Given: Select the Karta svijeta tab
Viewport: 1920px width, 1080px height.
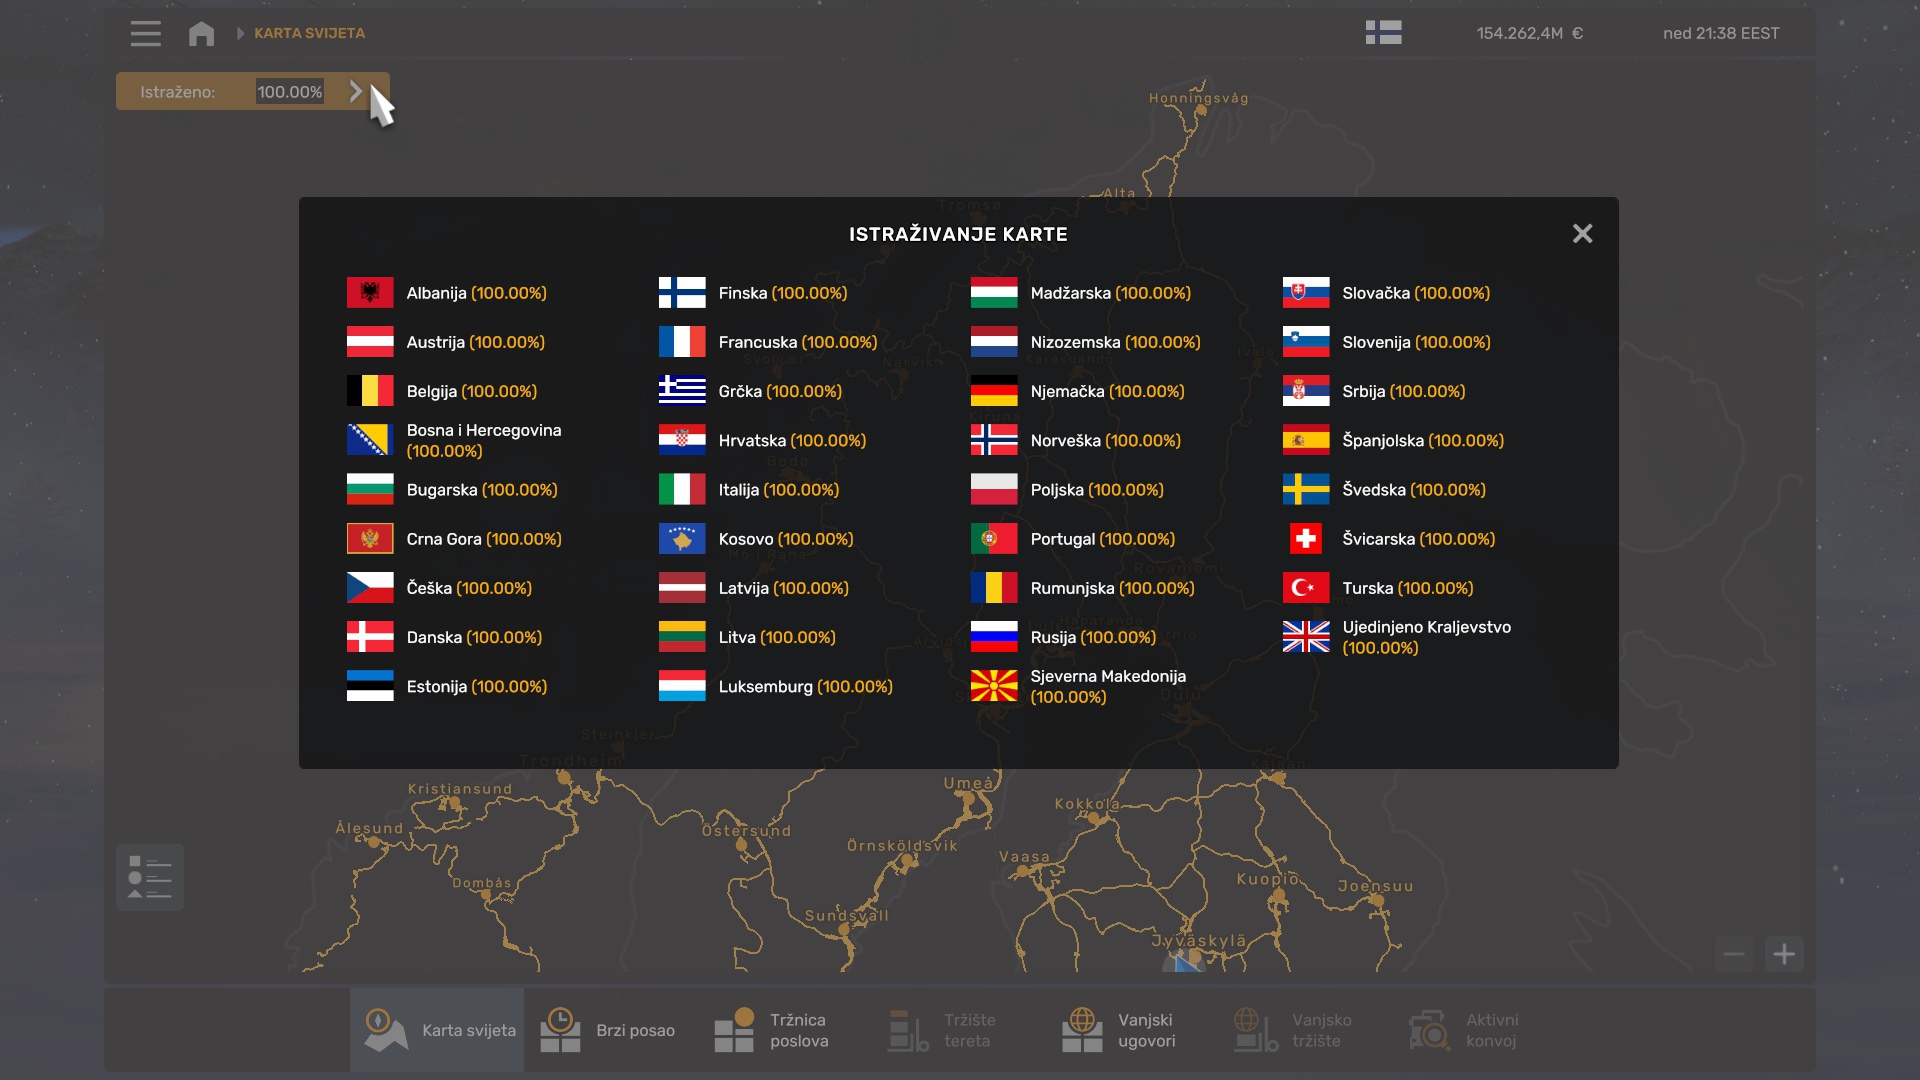Looking at the screenshot, I should pos(438,1030).
